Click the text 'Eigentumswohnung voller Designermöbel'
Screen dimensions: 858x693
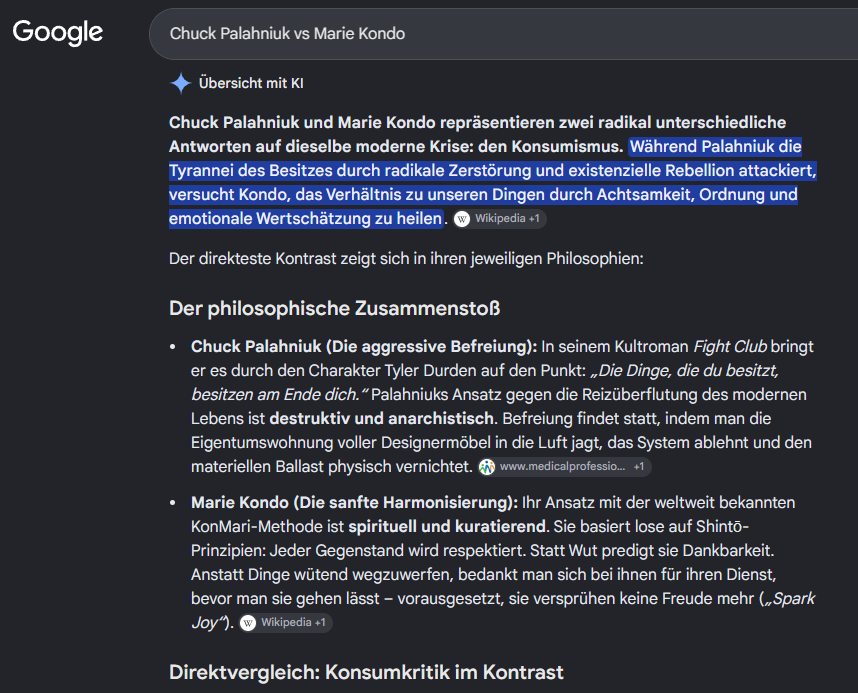(x=341, y=443)
